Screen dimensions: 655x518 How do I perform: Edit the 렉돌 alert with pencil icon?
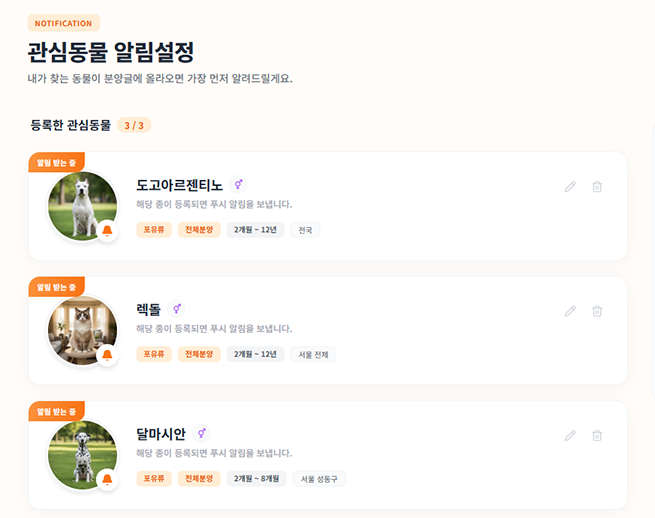570,311
